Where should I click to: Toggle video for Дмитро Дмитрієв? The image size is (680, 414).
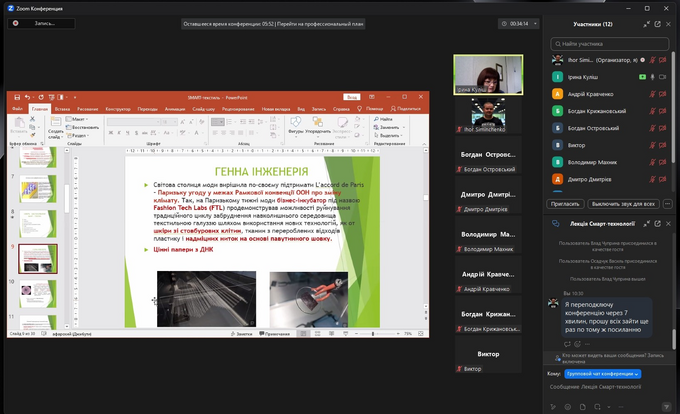664,181
